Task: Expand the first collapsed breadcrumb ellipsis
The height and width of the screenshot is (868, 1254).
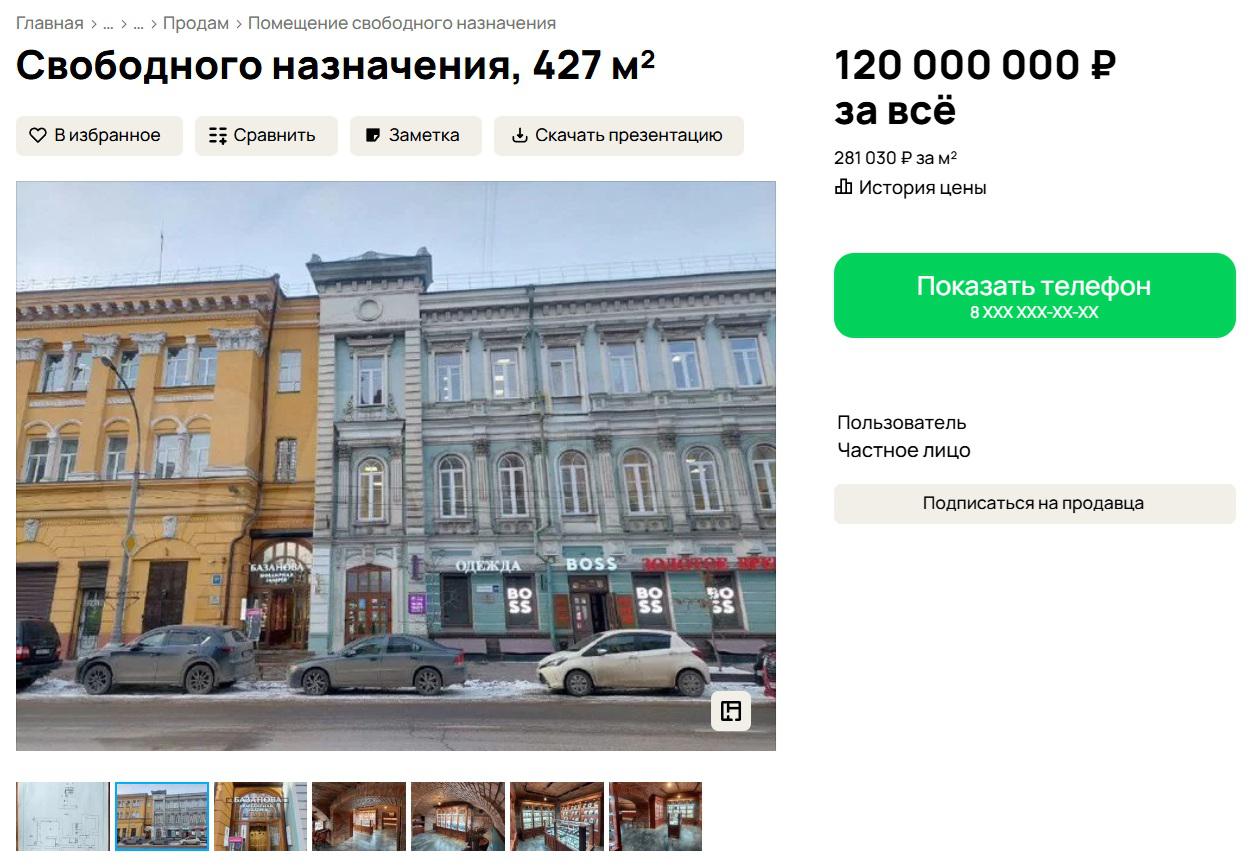Action: coord(109,23)
